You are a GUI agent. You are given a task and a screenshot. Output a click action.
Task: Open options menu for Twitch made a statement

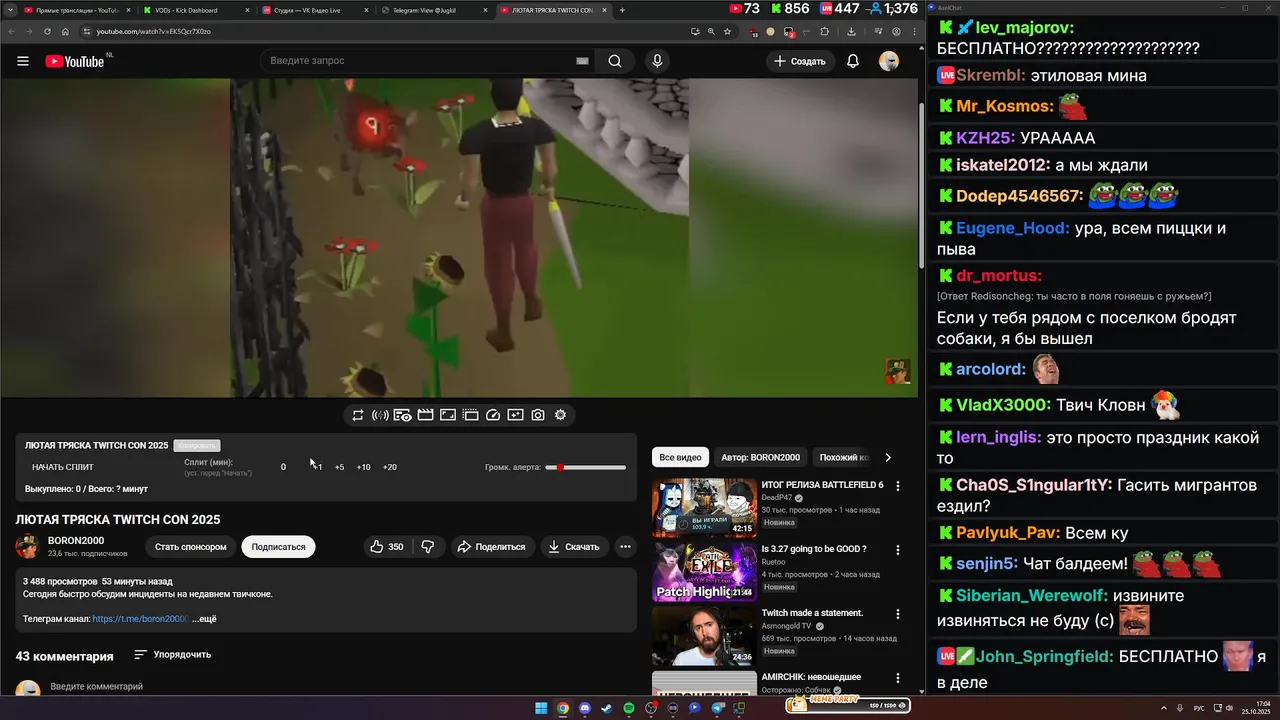tap(898, 614)
